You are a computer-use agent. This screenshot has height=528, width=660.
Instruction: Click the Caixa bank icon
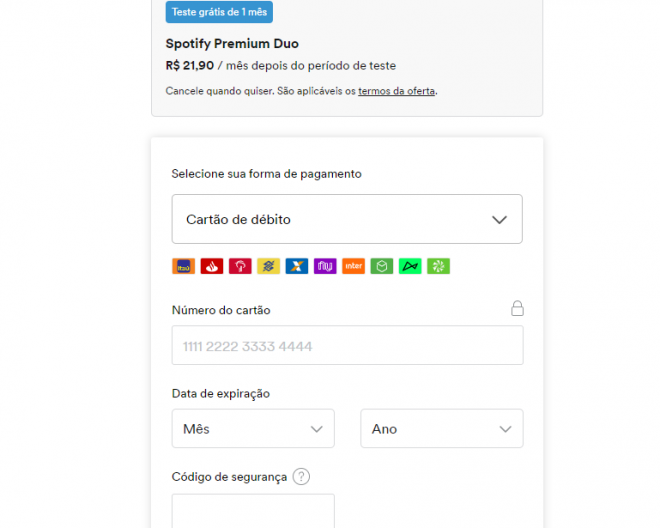[x=297, y=266]
